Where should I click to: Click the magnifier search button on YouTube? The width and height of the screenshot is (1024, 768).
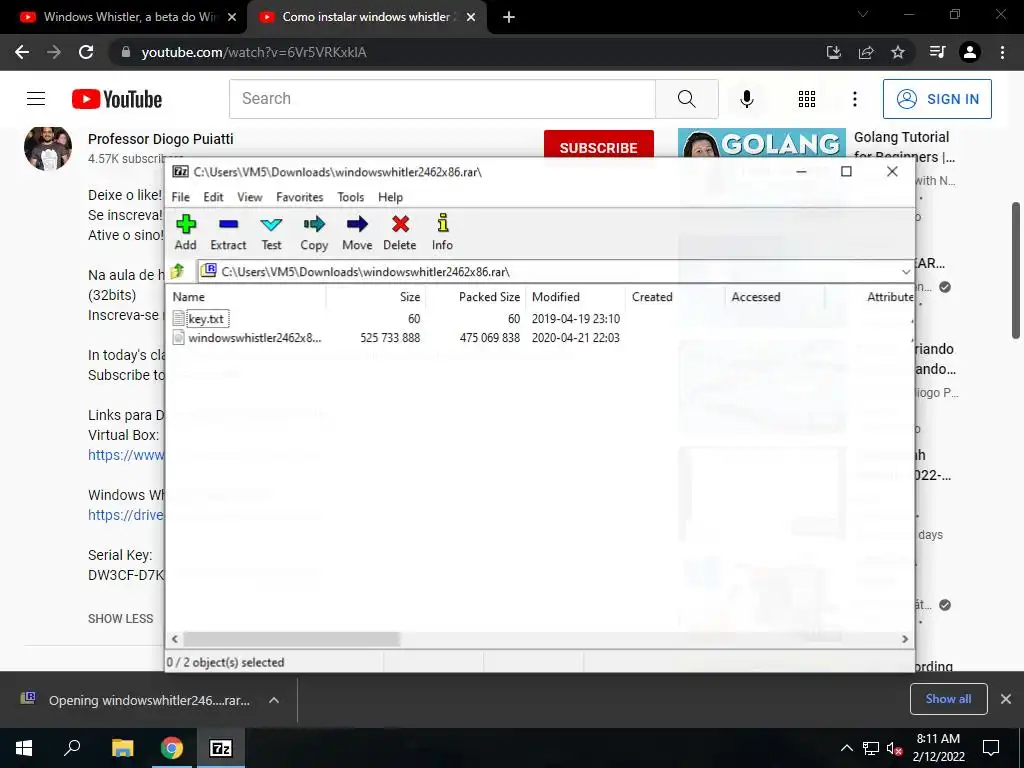pyautogui.click(x=686, y=99)
